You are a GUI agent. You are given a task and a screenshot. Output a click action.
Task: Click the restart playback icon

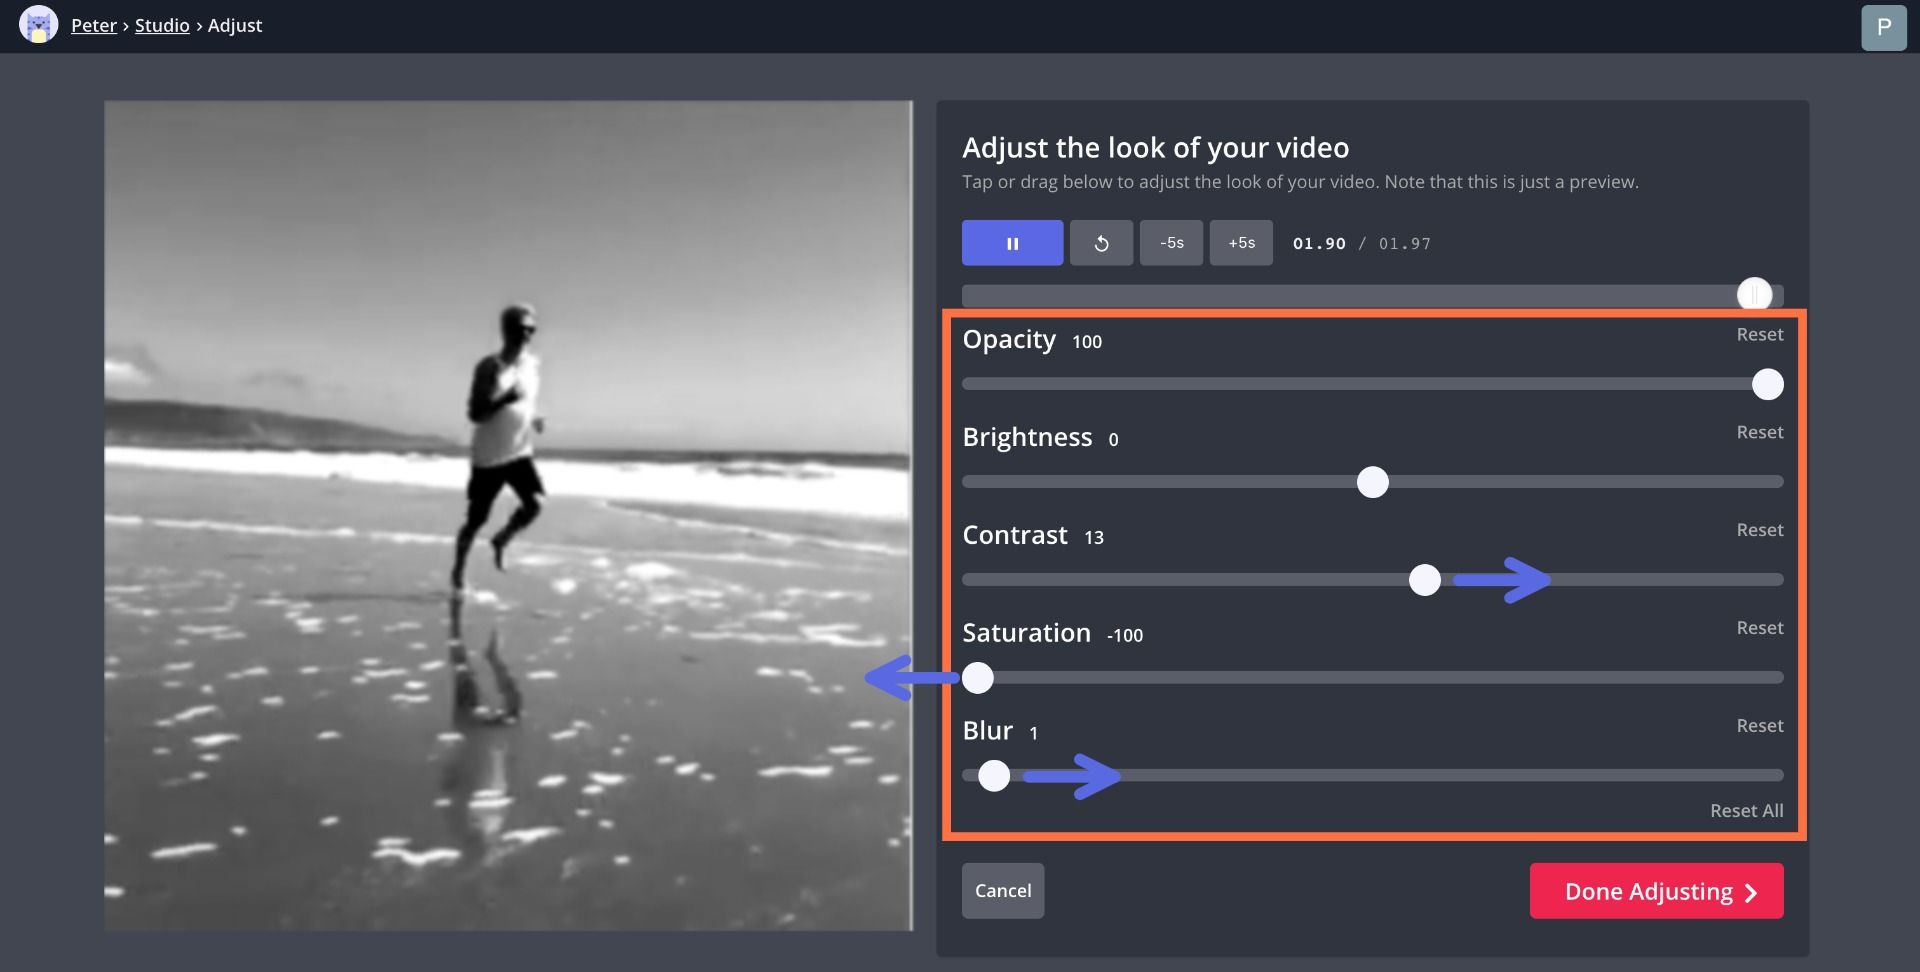tap(1101, 243)
